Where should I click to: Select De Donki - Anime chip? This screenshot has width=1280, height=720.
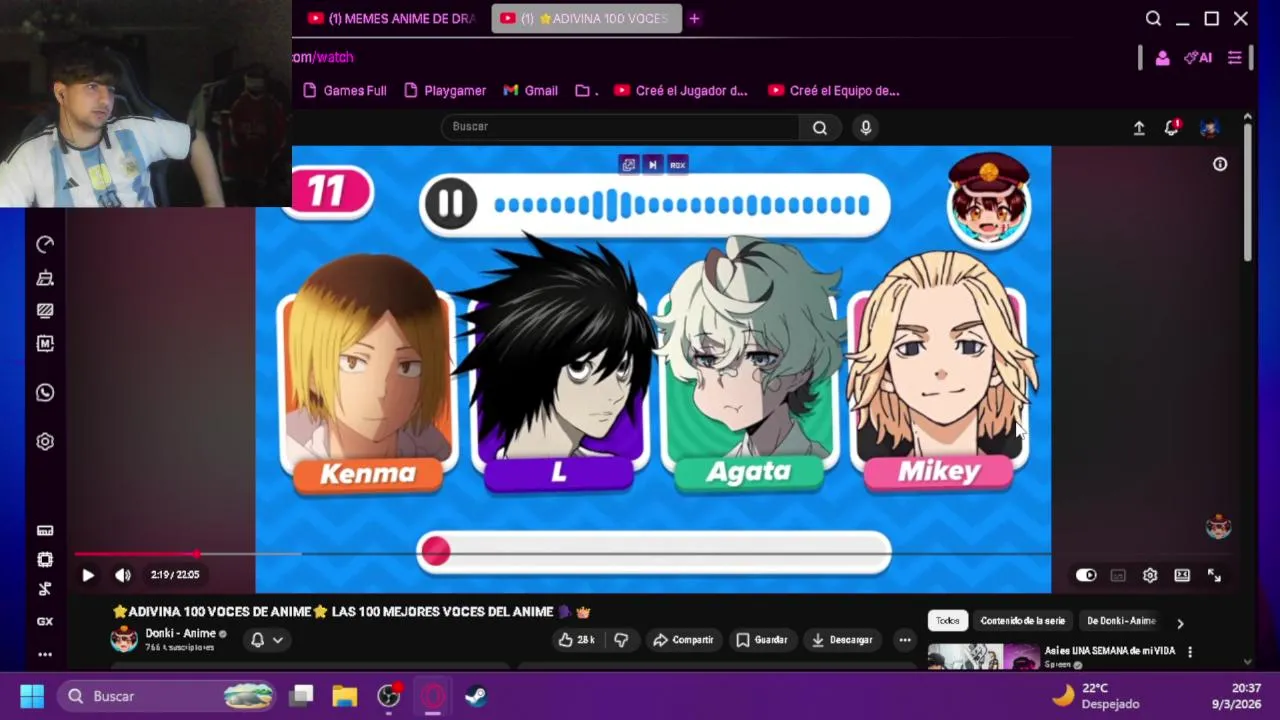[x=1121, y=621]
